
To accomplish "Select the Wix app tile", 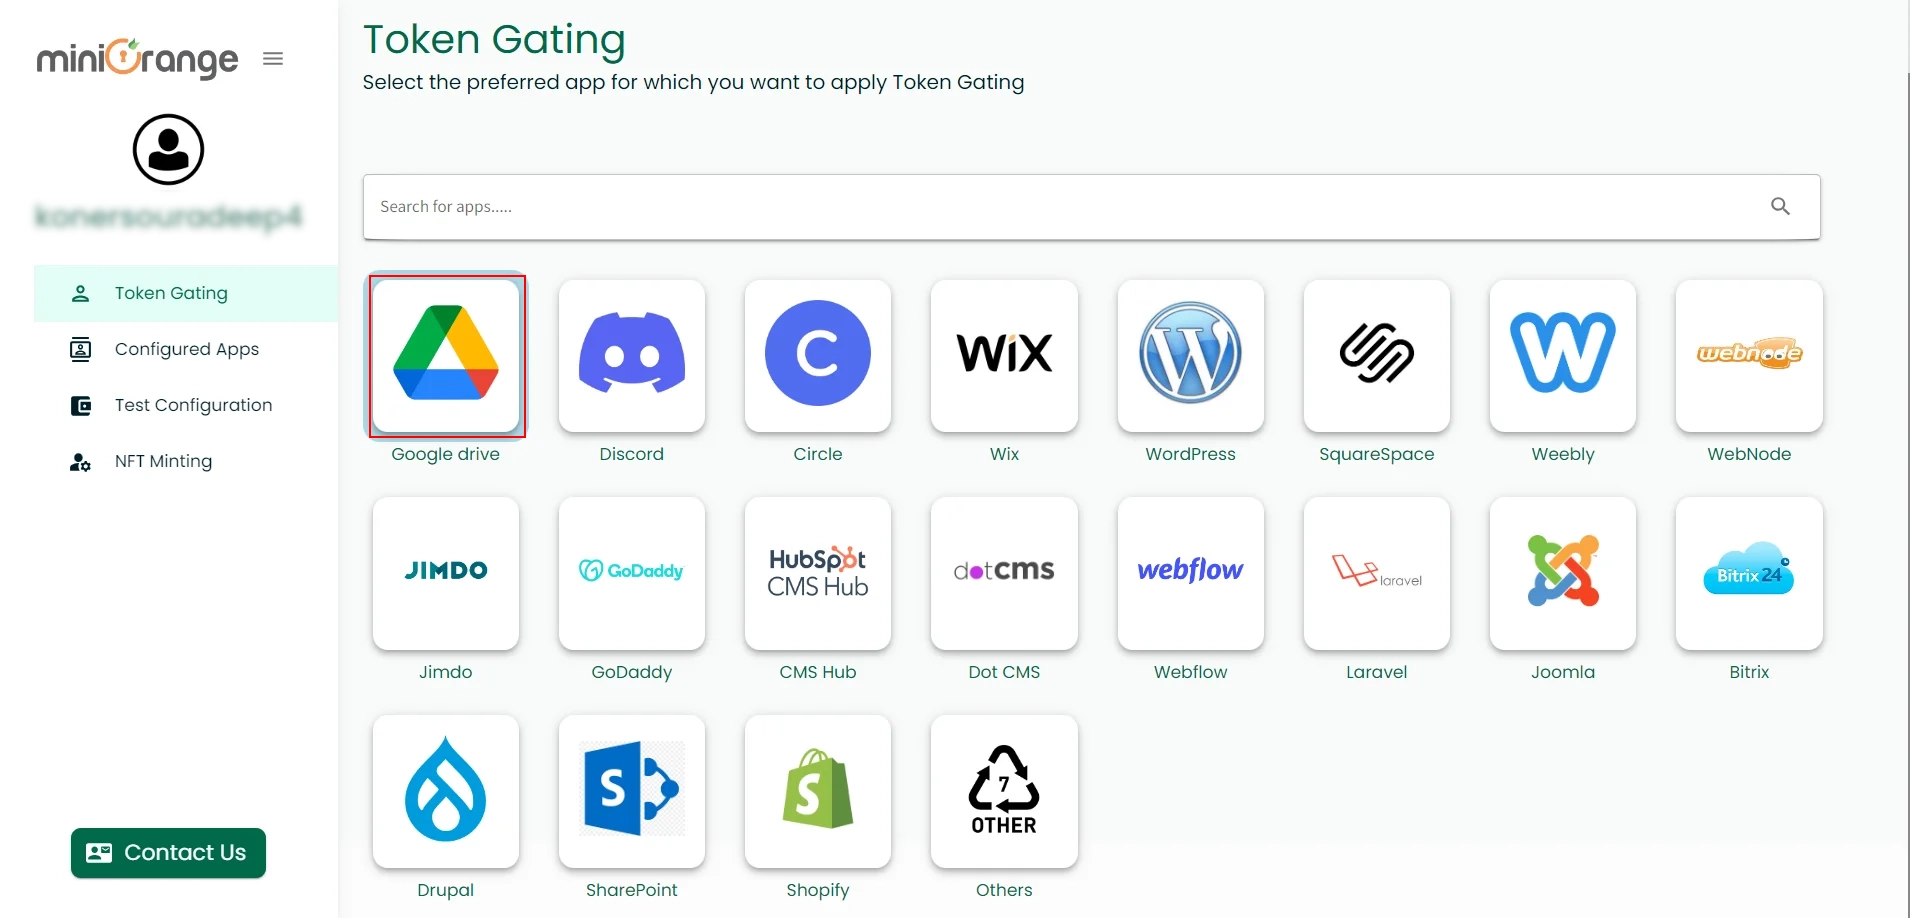I will point(1004,356).
